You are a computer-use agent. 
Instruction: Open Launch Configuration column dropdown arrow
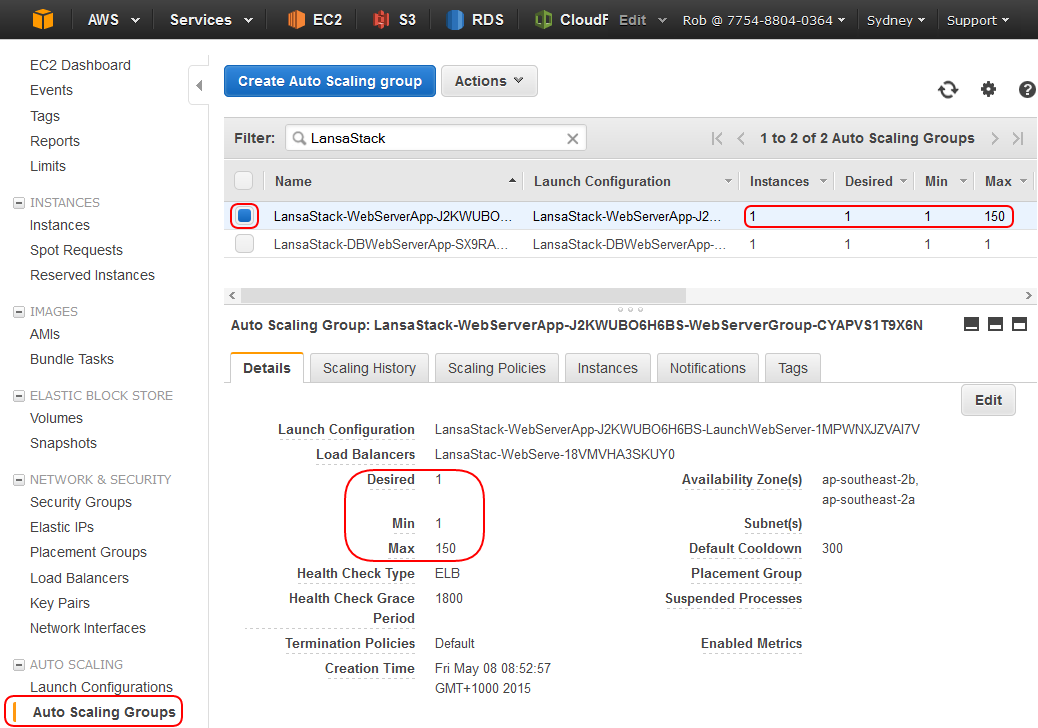(728, 181)
